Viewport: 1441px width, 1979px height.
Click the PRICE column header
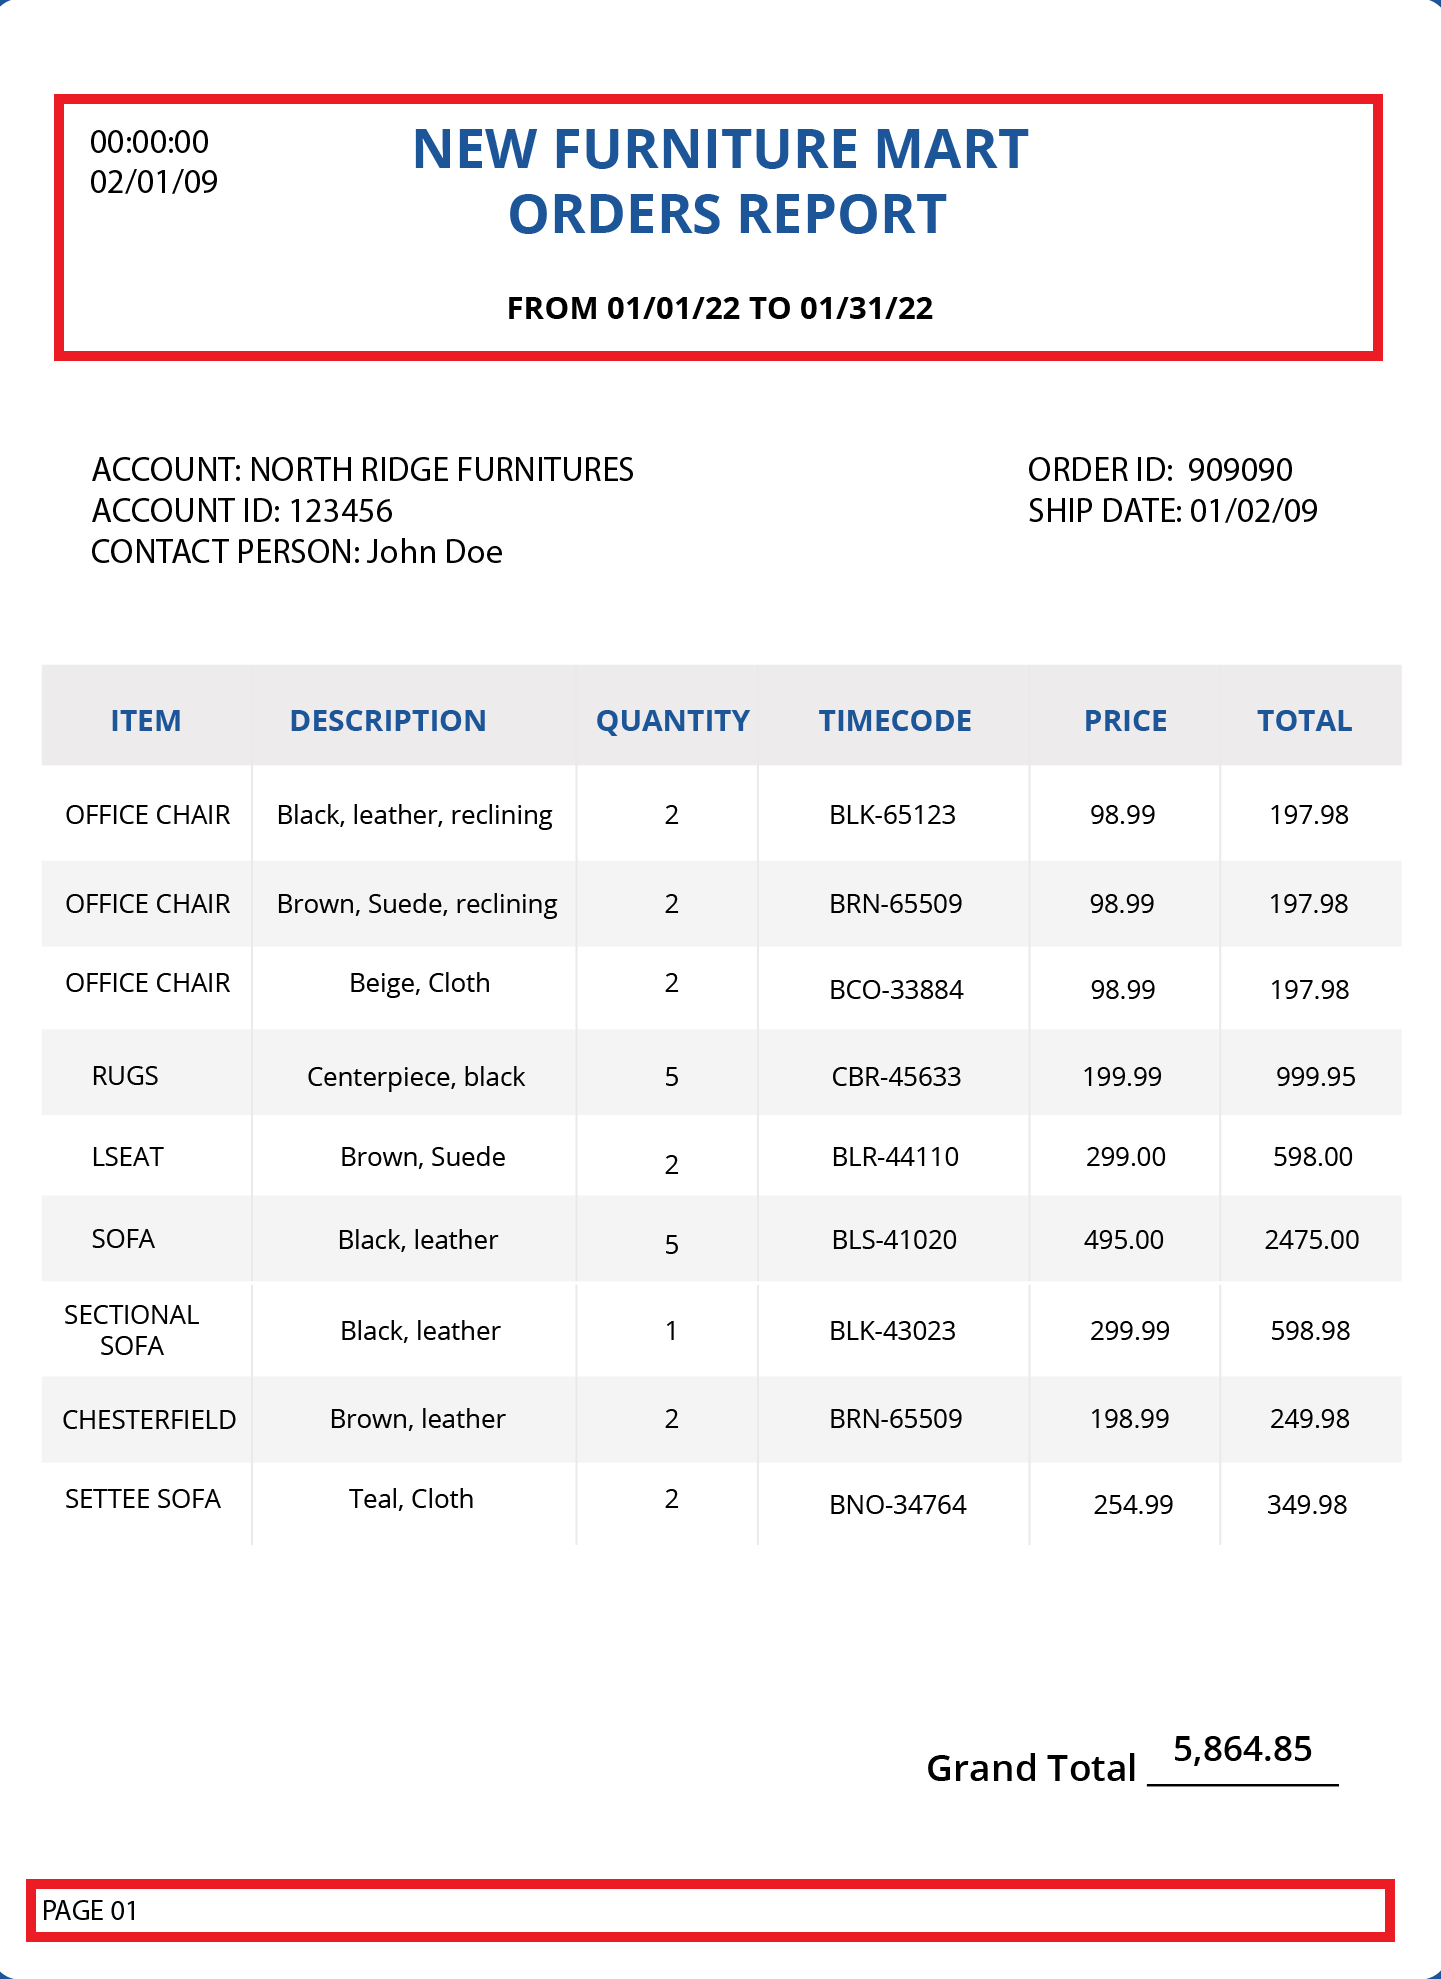[x=1125, y=721]
